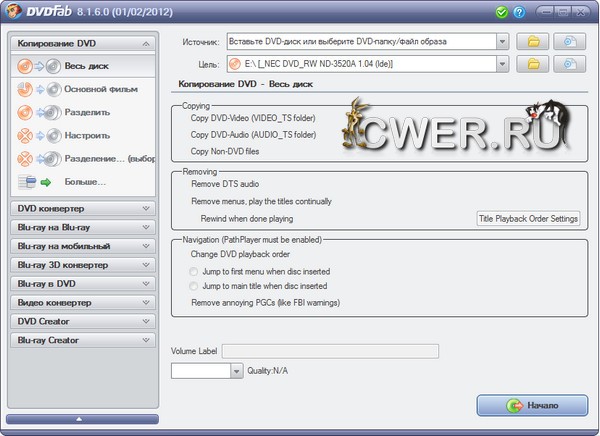Open help via blue question mark icon
This screenshot has height=436, width=600.
519,12
